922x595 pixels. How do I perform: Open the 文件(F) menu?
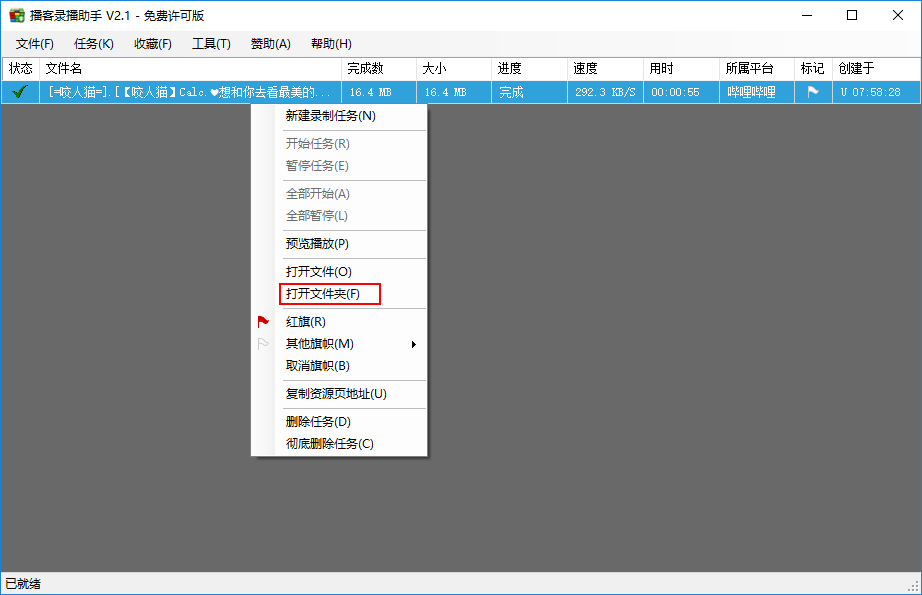click(x=35, y=44)
